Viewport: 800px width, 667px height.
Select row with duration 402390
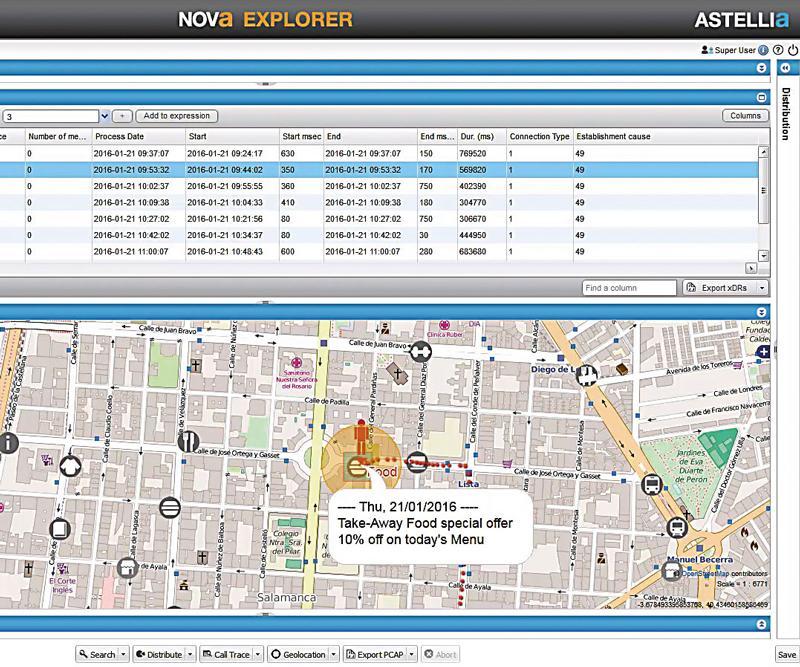pyautogui.click(x=379, y=186)
